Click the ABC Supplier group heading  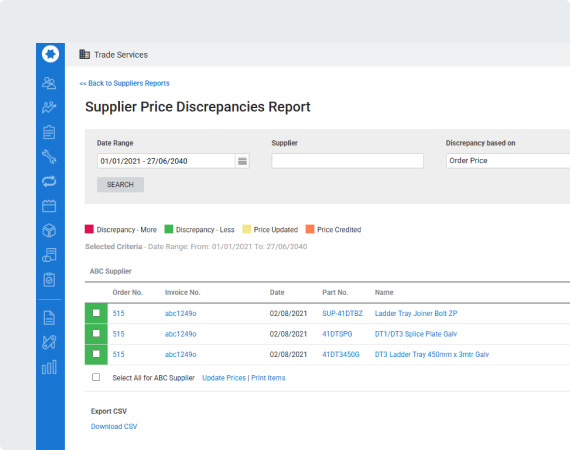click(x=111, y=271)
